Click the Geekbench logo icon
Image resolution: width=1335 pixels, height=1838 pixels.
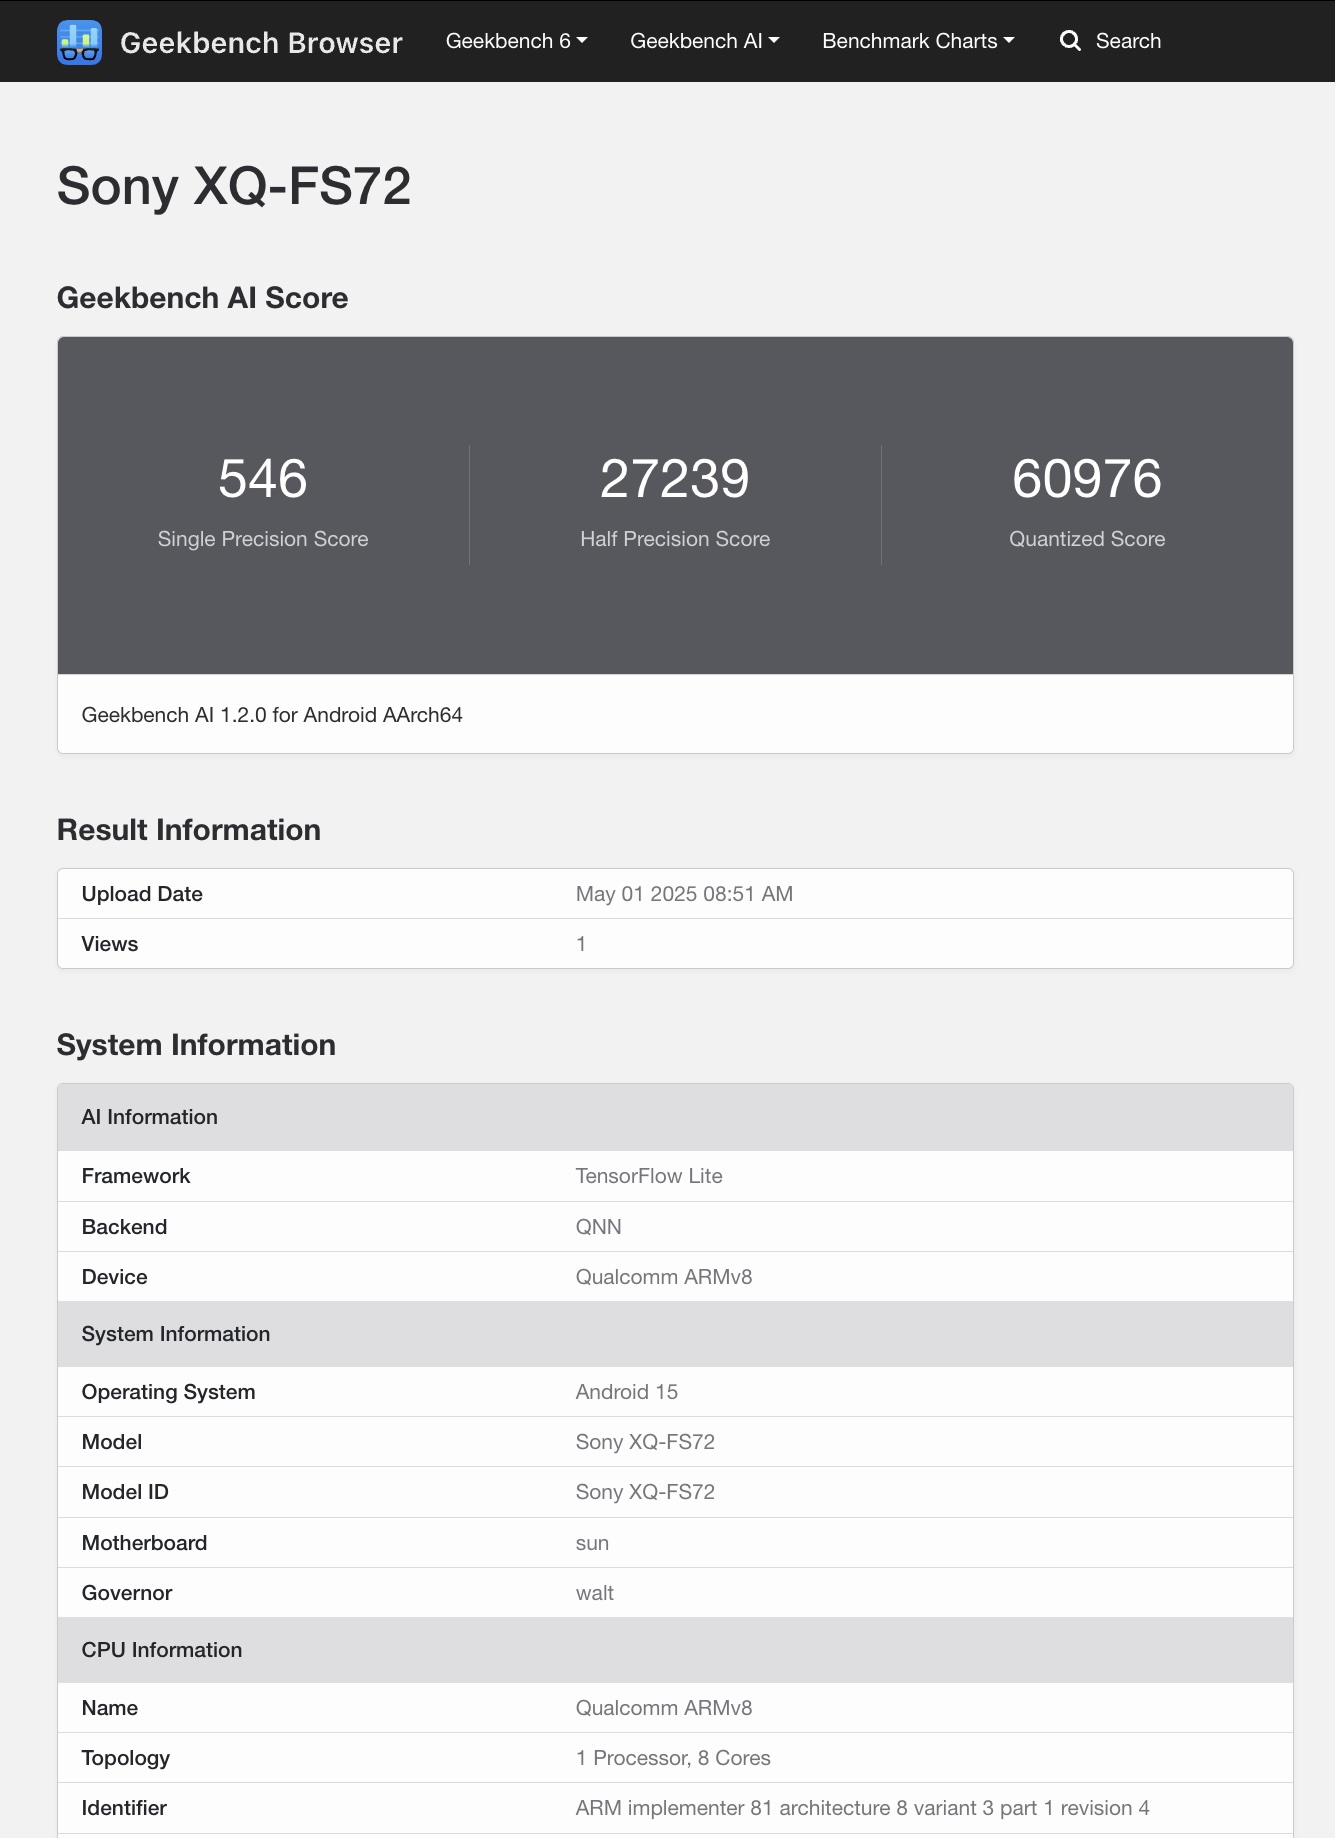(x=80, y=42)
